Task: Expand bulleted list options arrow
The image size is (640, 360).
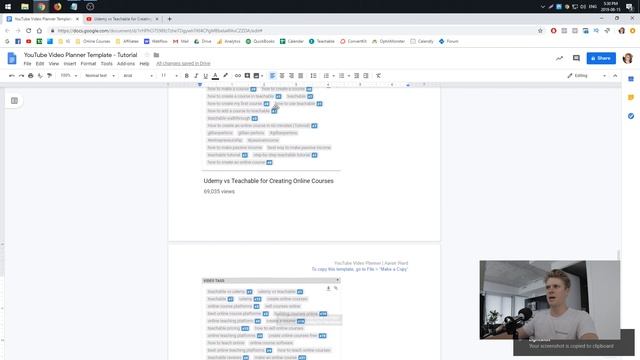Action: click(x=349, y=76)
